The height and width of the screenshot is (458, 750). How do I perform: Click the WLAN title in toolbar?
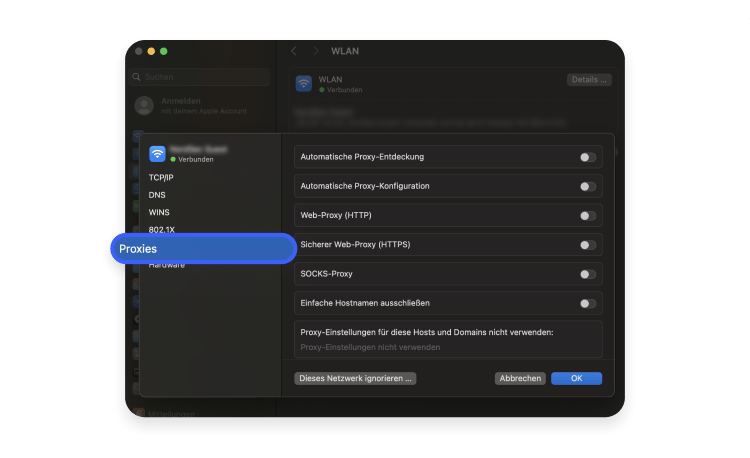345,51
